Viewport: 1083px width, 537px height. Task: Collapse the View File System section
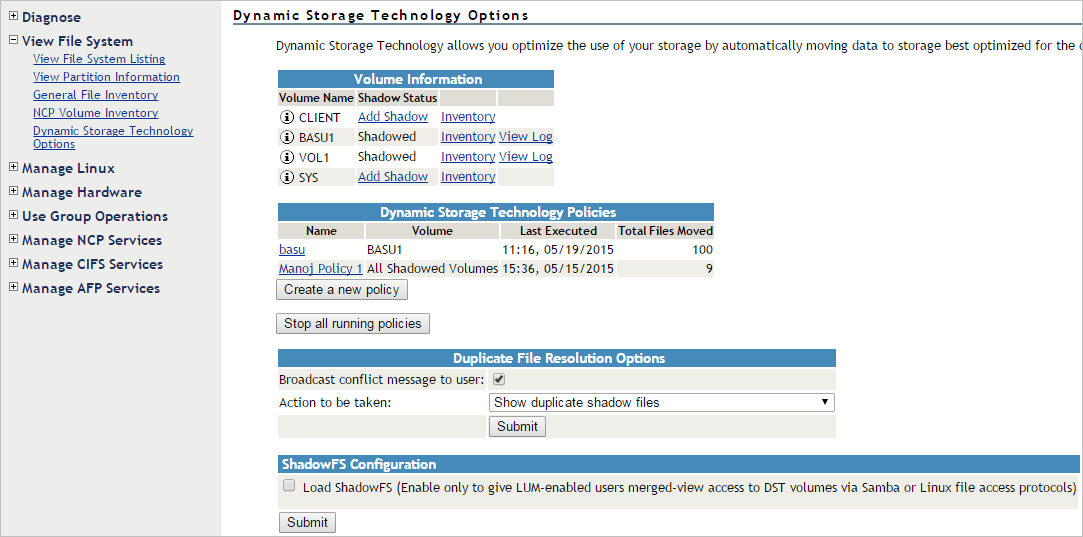pyautogui.click(x=14, y=41)
